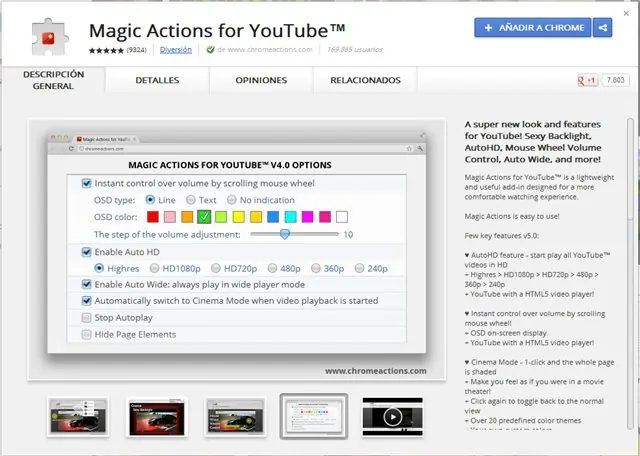Select the No indication radio option
The width and height of the screenshot is (640, 456).
tap(231, 200)
